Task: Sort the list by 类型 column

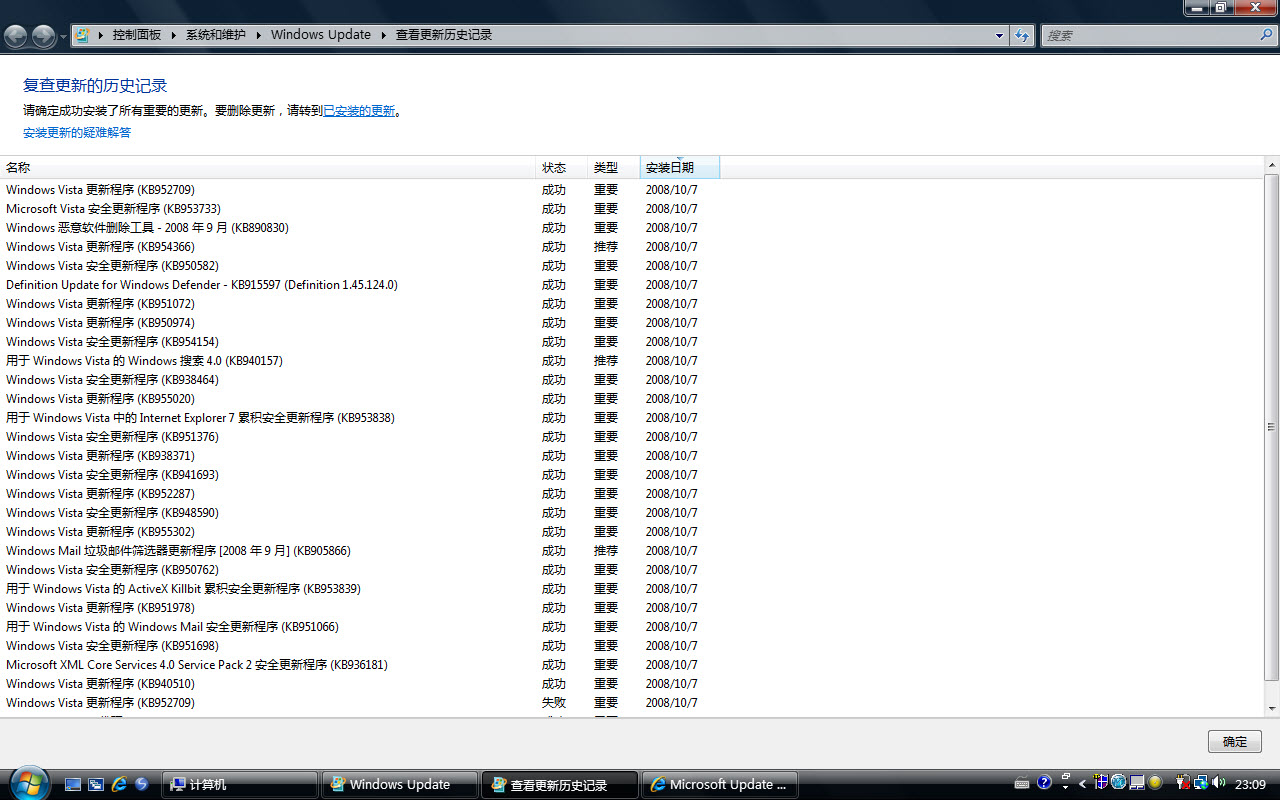Action: pos(614,168)
